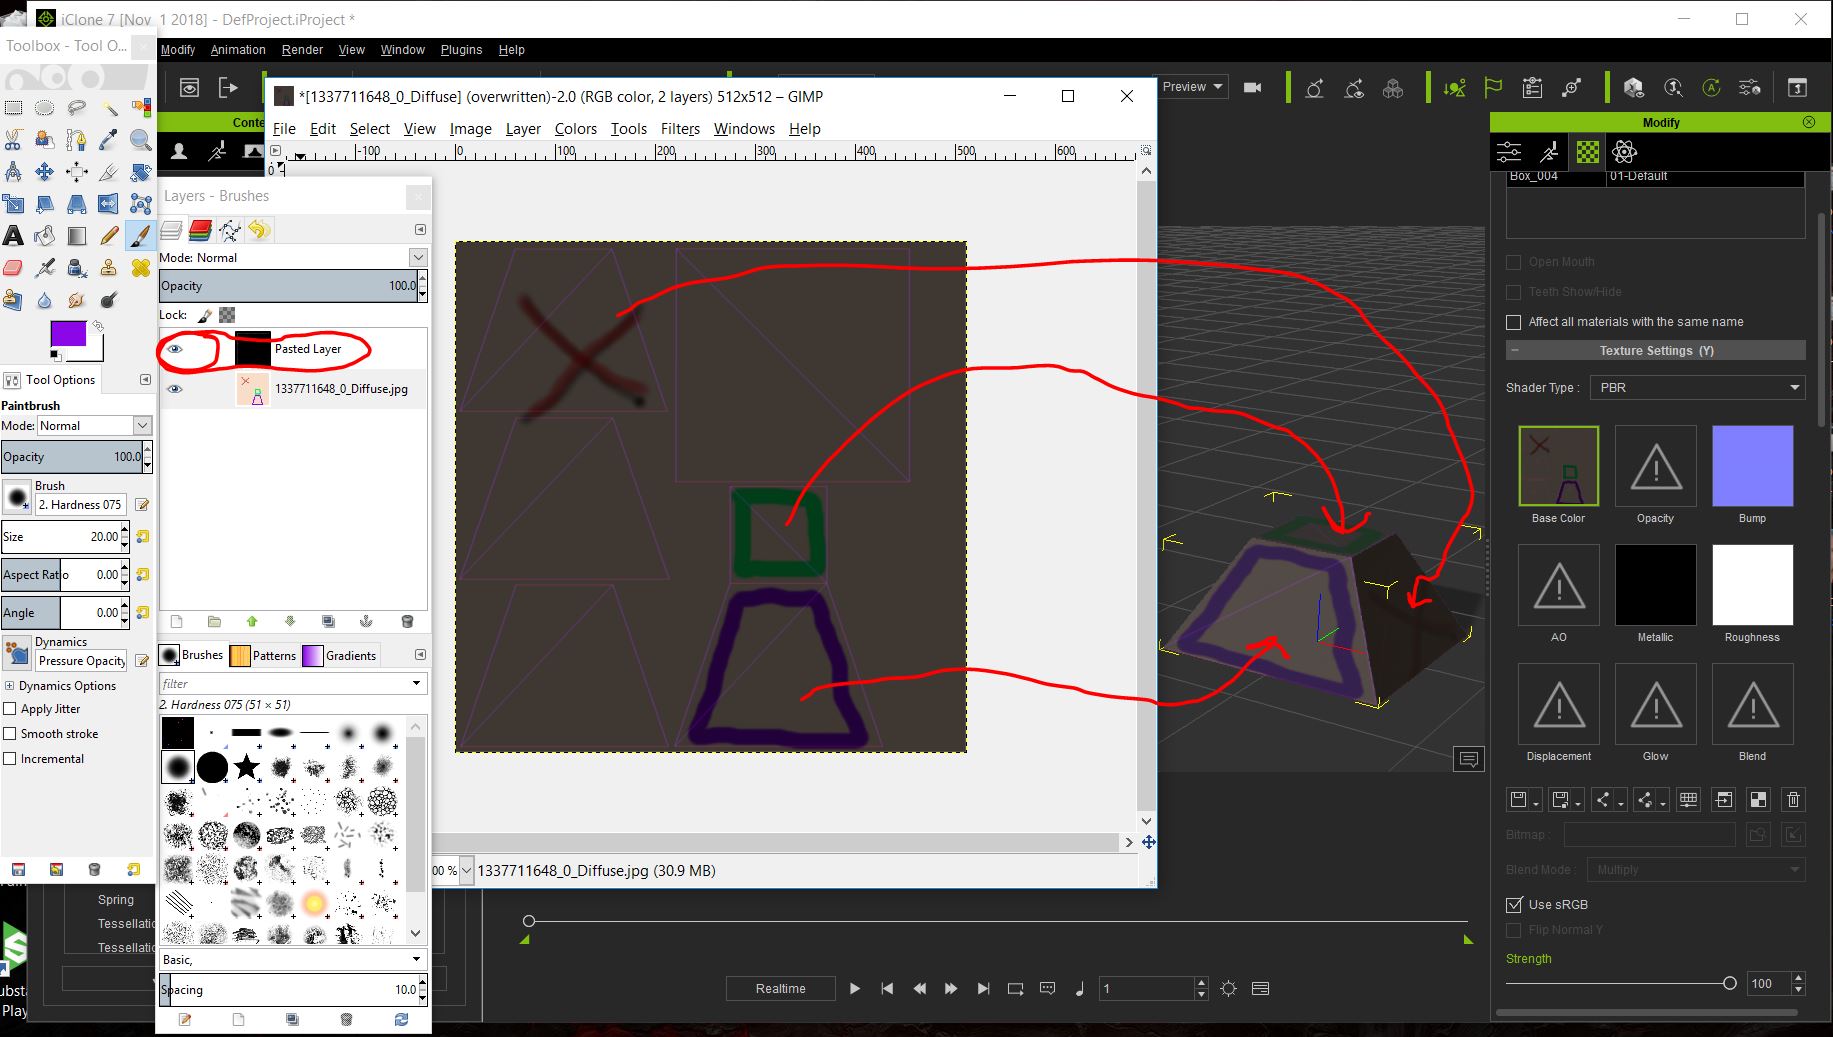The image size is (1833, 1037).
Task: Select the Pasted Layer row
Action: [293, 349]
